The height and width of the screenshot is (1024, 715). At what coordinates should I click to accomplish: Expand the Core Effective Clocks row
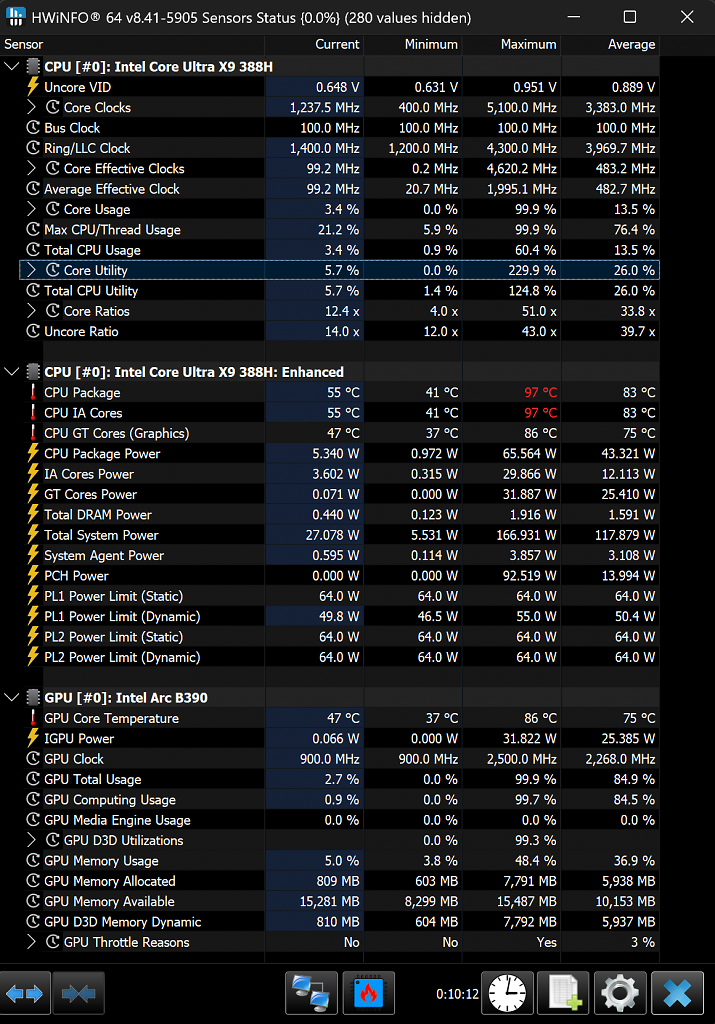tap(31, 168)
